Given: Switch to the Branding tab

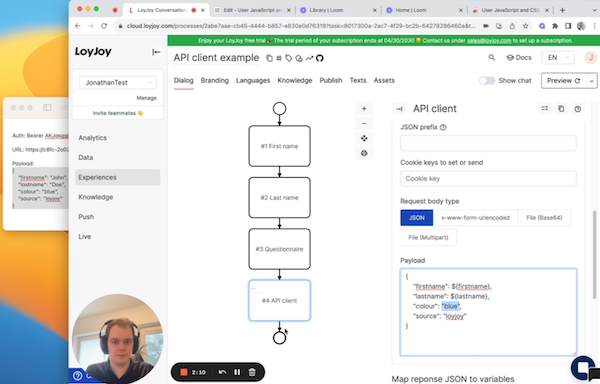Looking at the screenshot, I should (215, 80).
